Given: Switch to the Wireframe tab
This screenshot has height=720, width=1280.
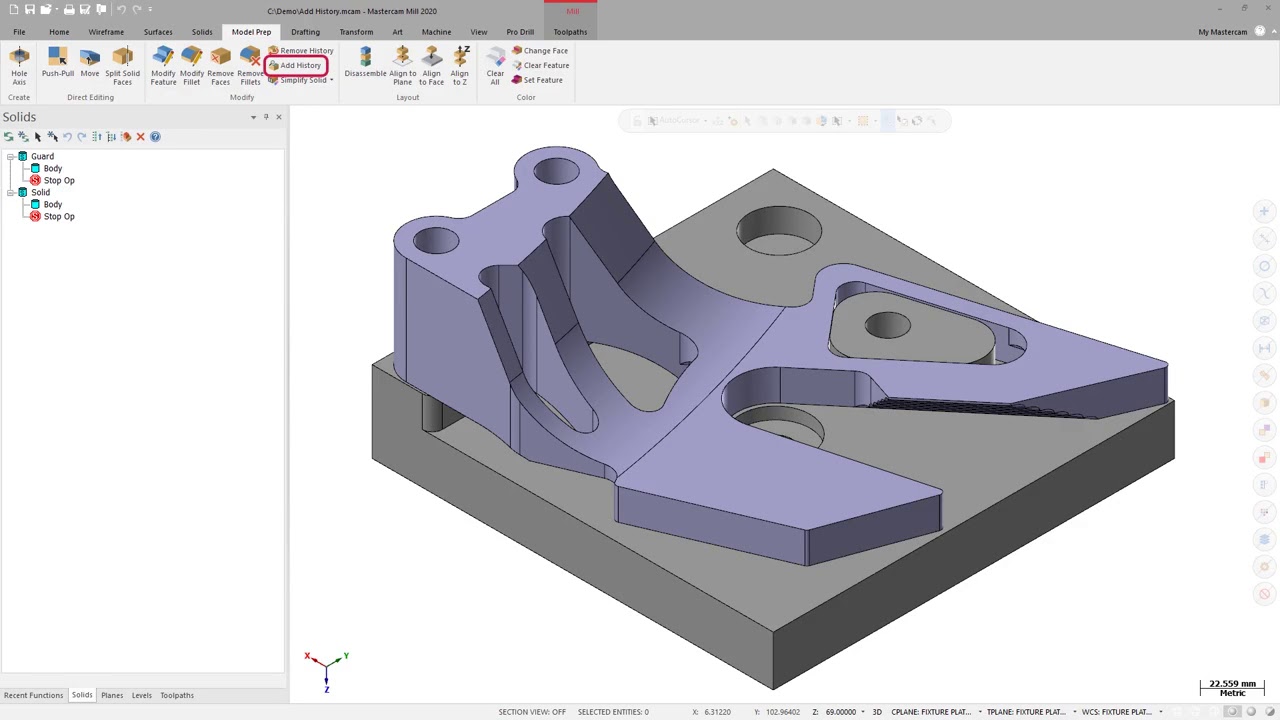Looking at the screenshot, I should pyautogui.click(x=106, y=32).
